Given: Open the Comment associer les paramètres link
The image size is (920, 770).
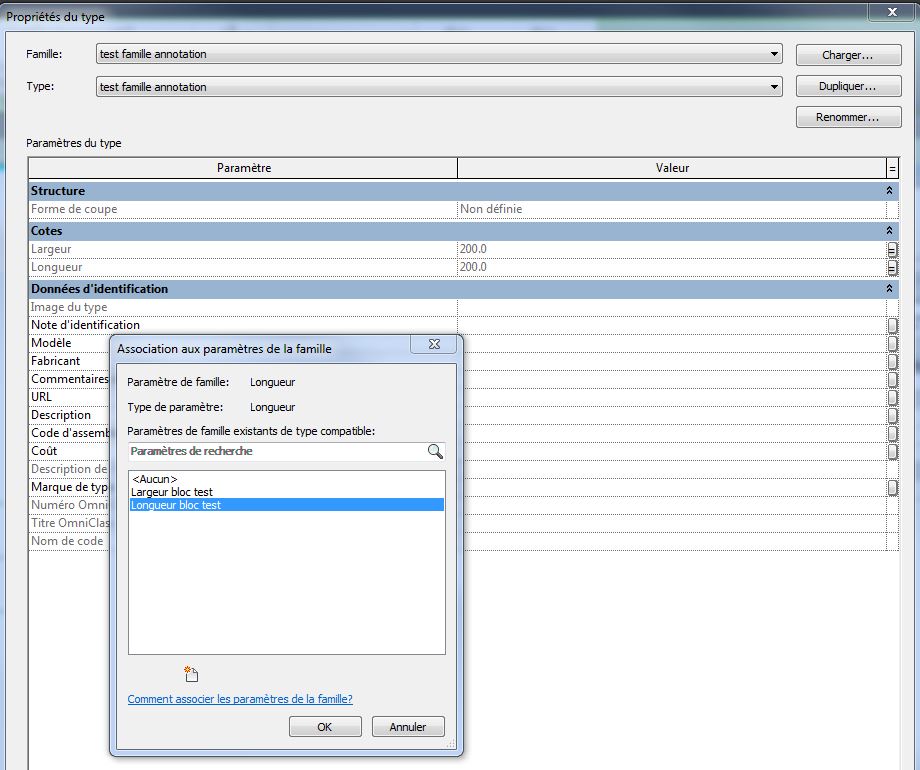Looking at the screenshot, I should click(240, 699).
